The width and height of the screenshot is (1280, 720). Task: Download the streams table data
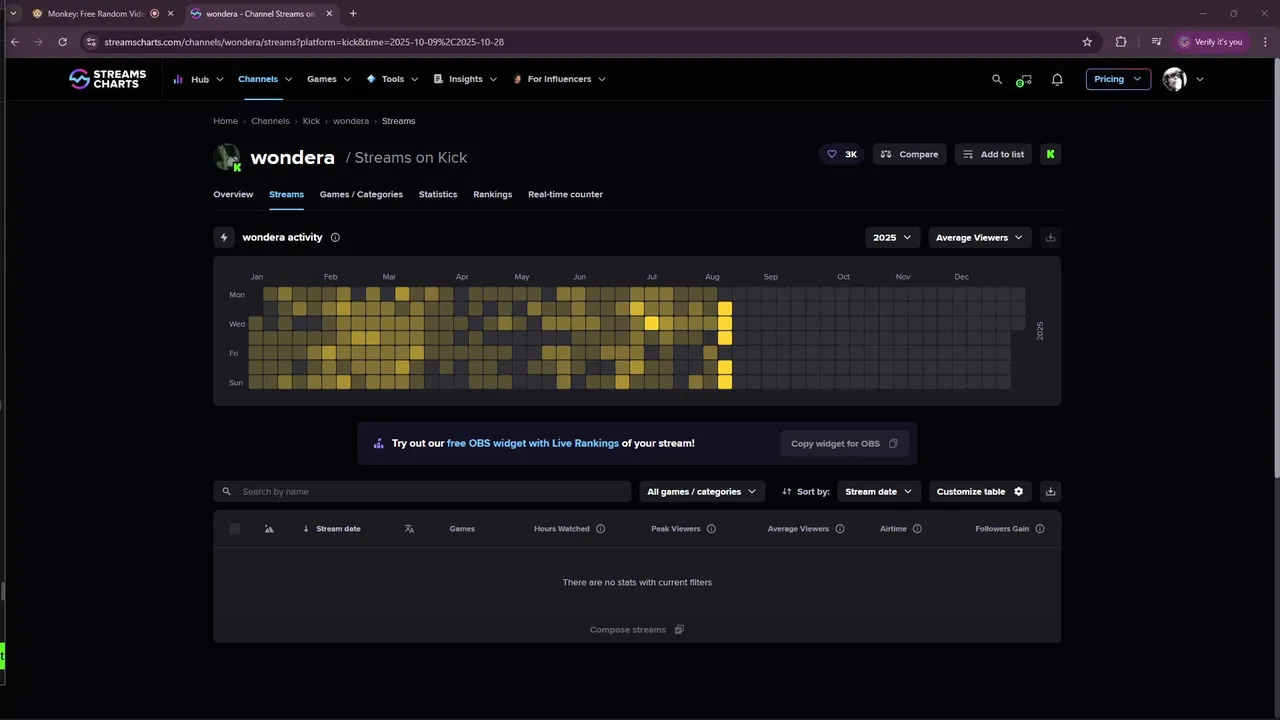coord(1050,491)
